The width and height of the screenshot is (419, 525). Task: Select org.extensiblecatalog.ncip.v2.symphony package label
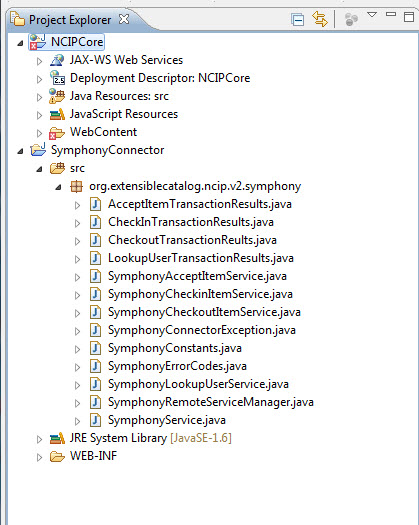pos(195,186)
